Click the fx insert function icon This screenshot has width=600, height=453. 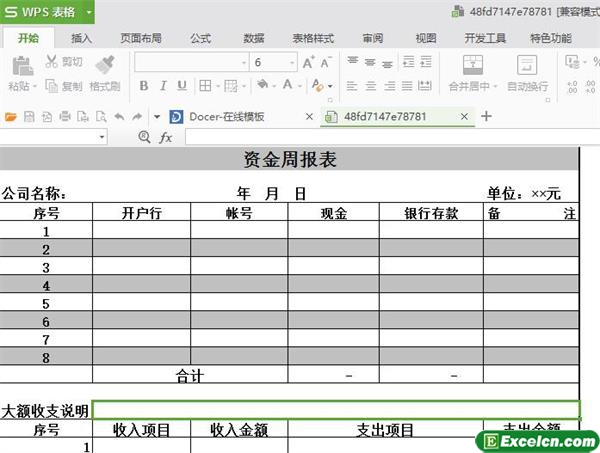tap(165, 137)
